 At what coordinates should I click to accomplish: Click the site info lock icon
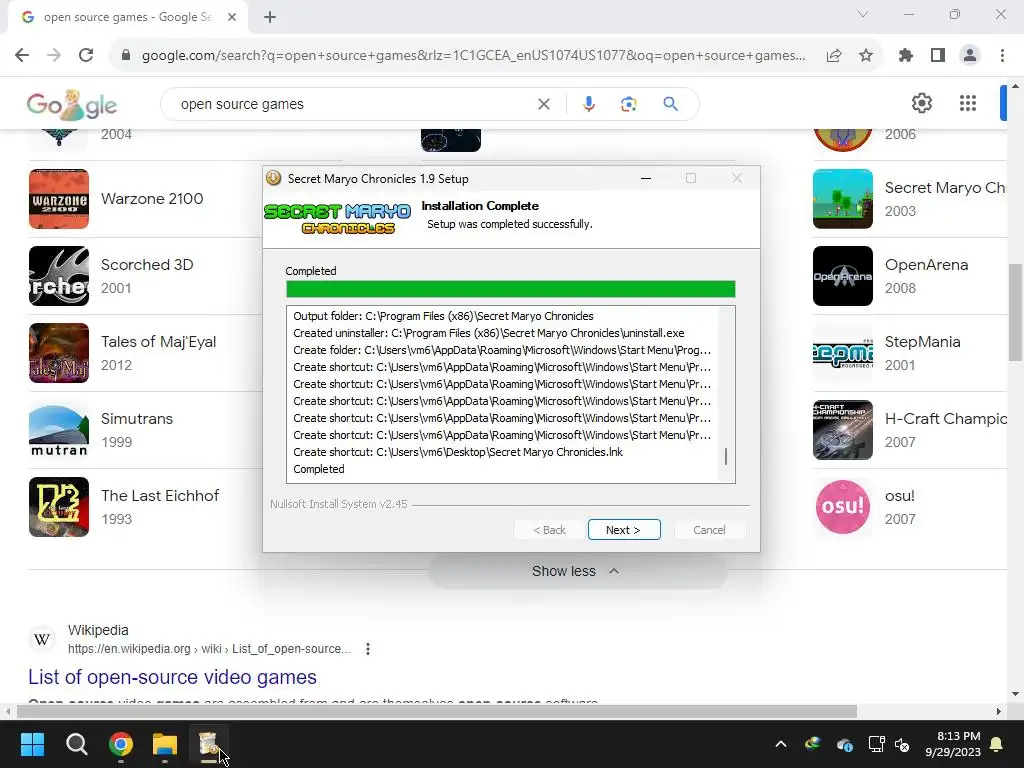point(126,56)
